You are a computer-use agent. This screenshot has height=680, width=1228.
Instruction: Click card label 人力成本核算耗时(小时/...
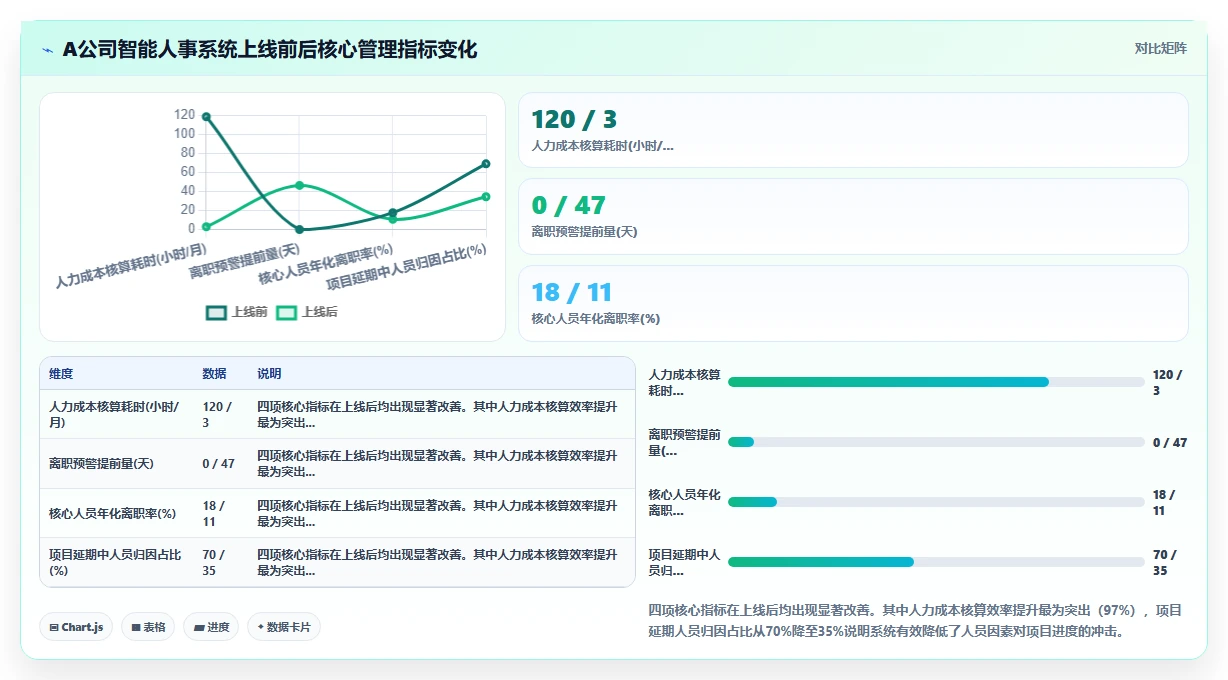pyautogui.click(x=603, y=146)
